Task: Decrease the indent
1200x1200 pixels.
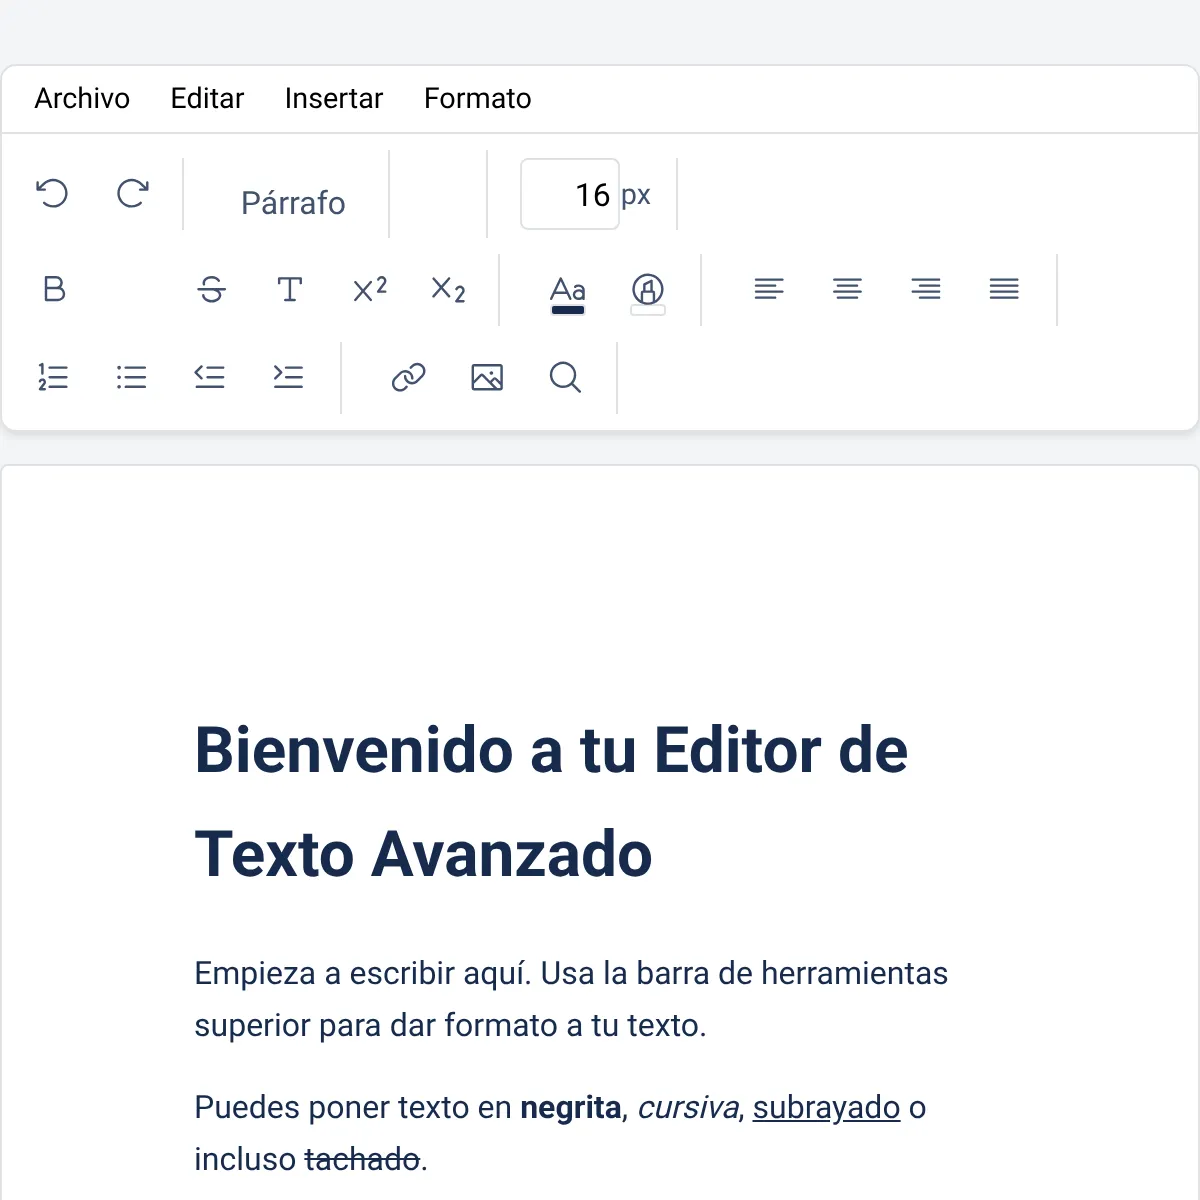Action: tap(209, 377)
